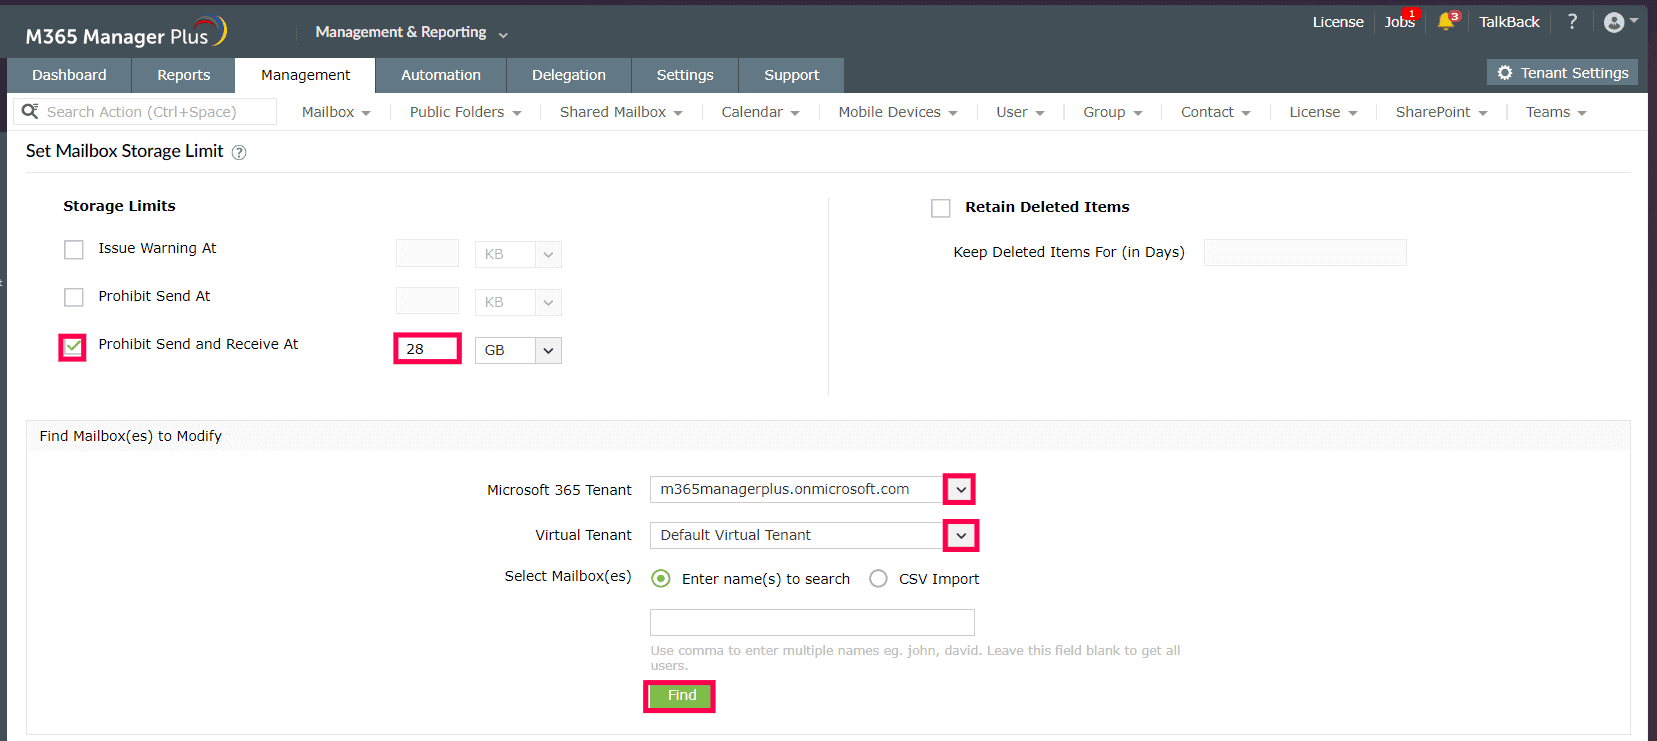1657x741 pixels.
Task: Click the Storage Limits section title
Action: (x=119, y=206)
